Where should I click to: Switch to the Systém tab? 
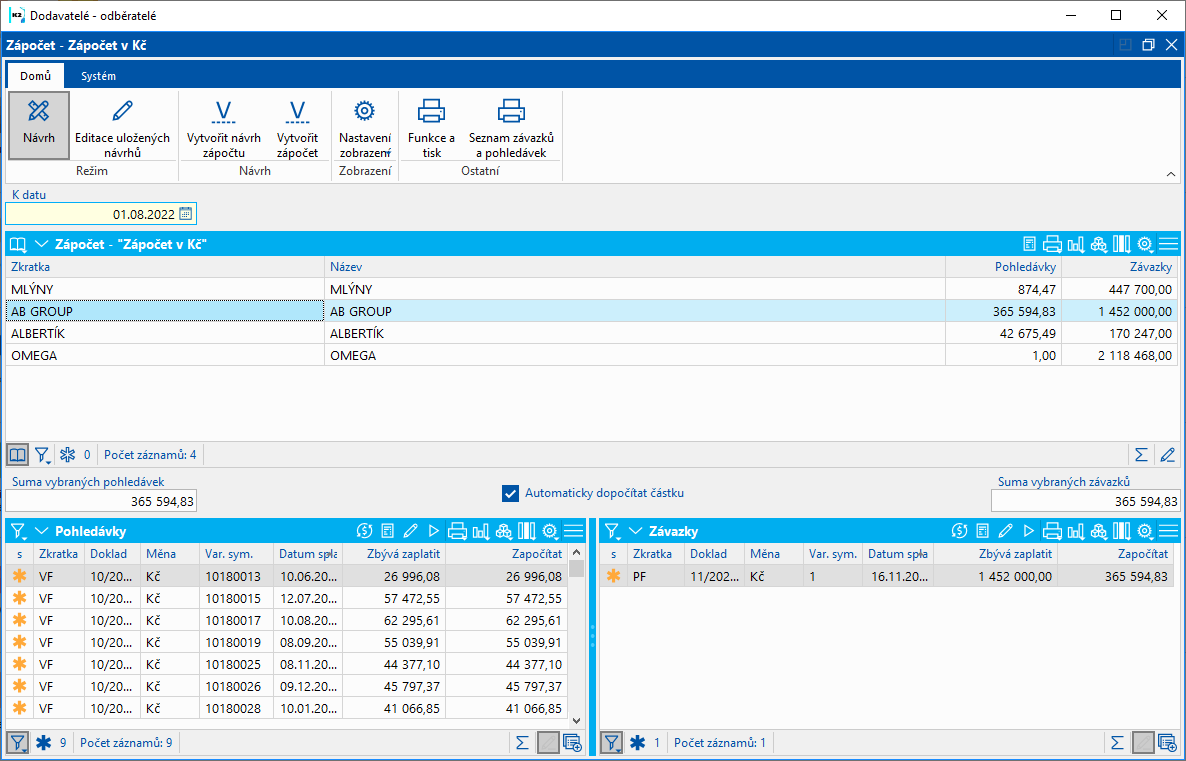(98, 76)
